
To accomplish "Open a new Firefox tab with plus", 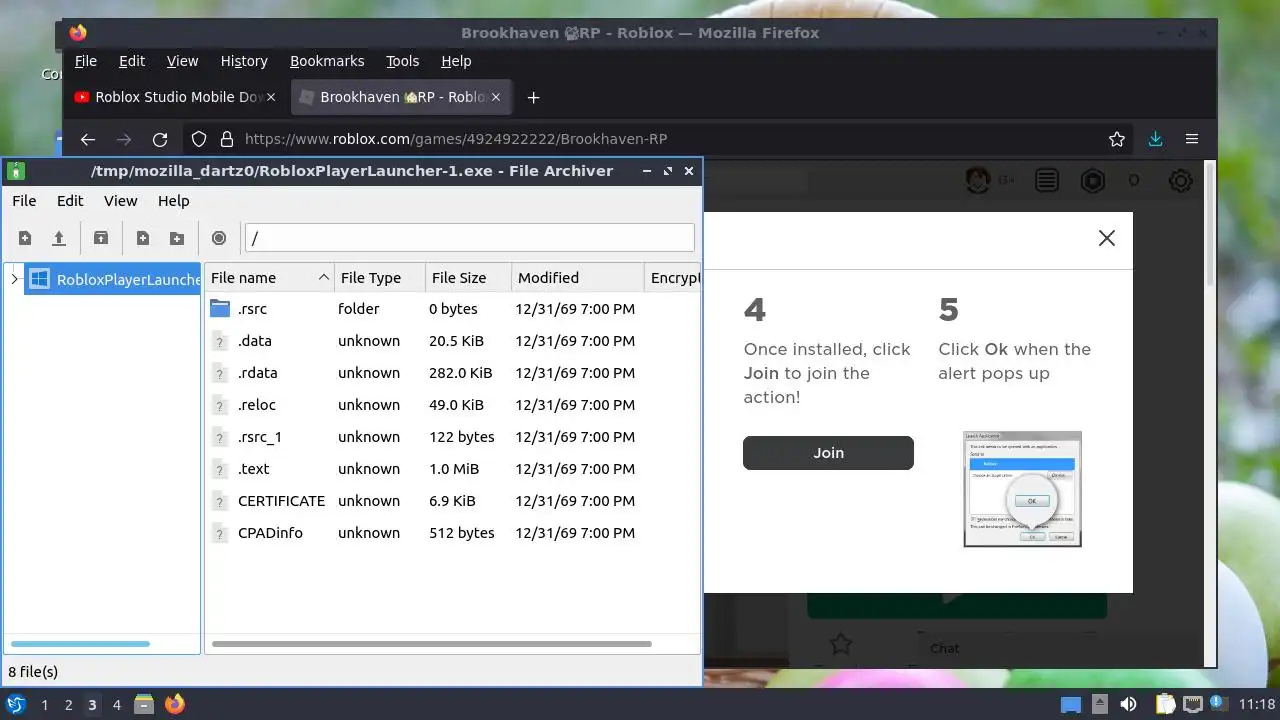I will click(x=533, y=97).
